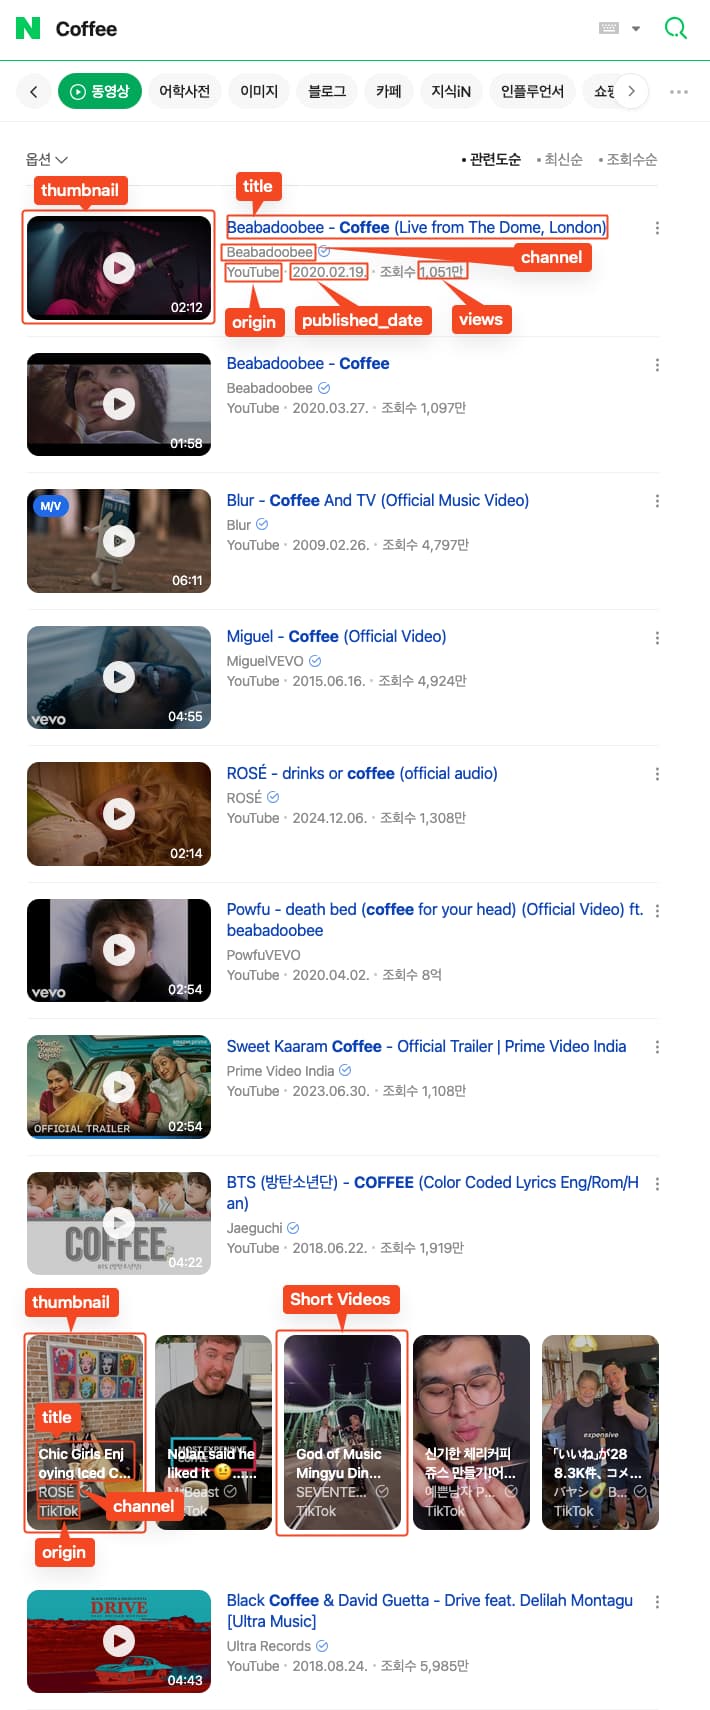Viewport: 710px width, 1710px height.
Task: Open more options for Blur Coffee And TV
Action: 657,501
